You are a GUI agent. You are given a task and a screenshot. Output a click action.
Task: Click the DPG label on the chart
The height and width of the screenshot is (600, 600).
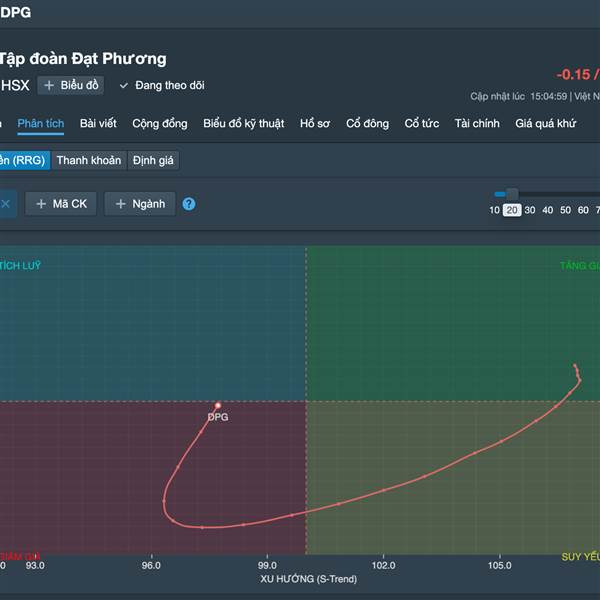218,417
